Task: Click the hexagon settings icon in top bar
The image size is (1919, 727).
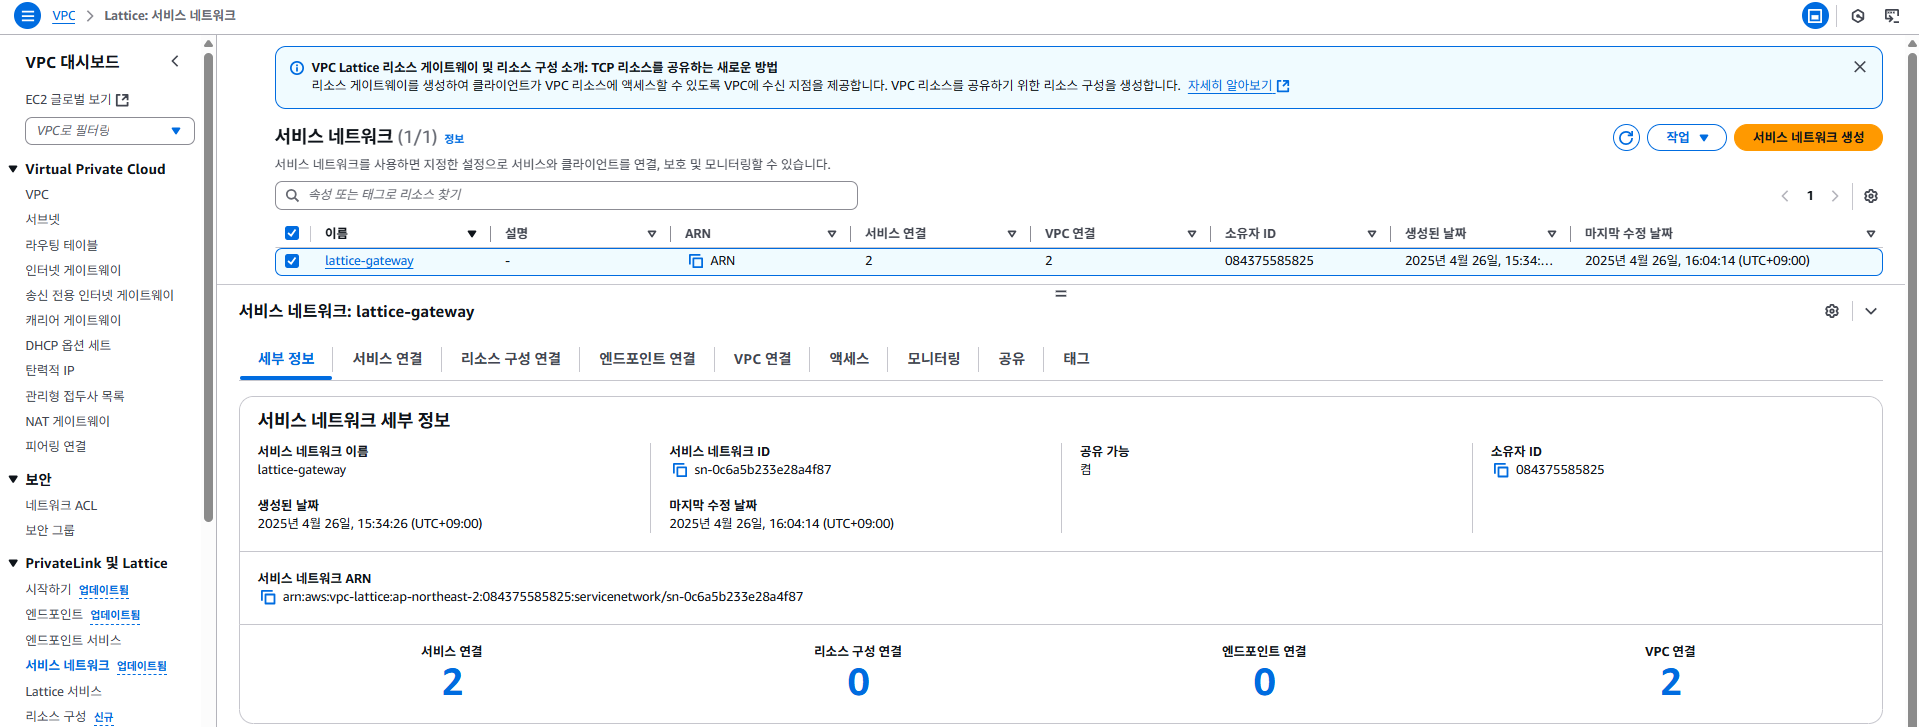Action: tap(1858, 16)
